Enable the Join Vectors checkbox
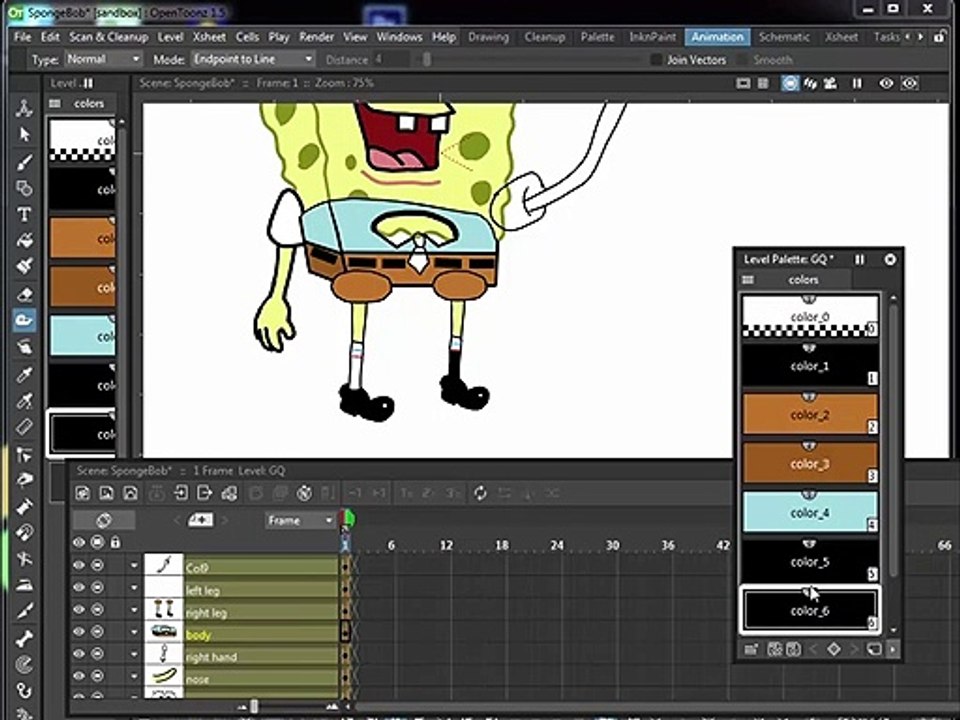960x720 pixels. coord(656,59)
